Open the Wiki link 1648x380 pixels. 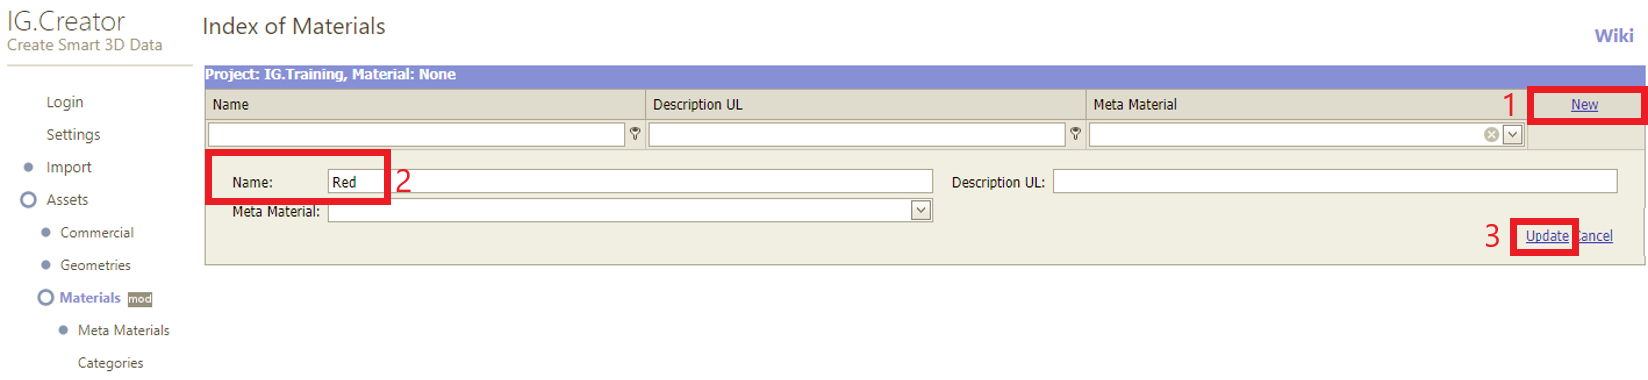[x=1613, y=36]
